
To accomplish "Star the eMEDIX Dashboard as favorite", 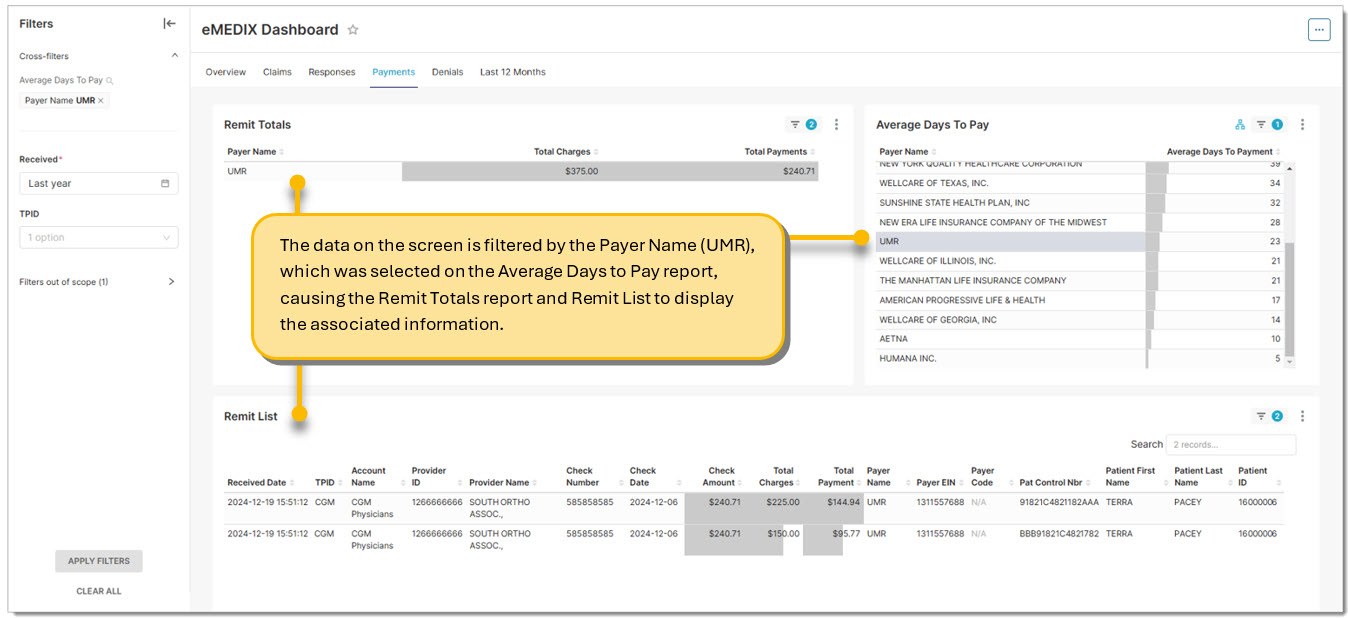I will click(x=353, y=30).
